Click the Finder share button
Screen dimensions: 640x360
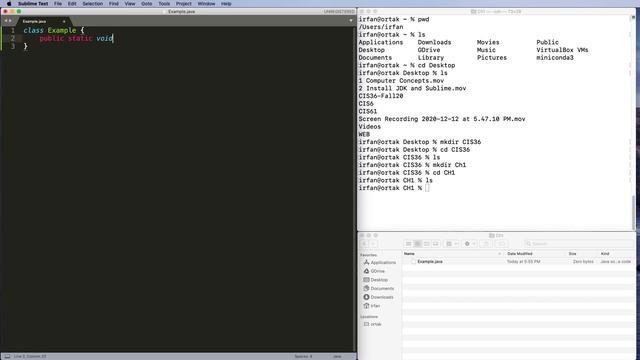486,244
